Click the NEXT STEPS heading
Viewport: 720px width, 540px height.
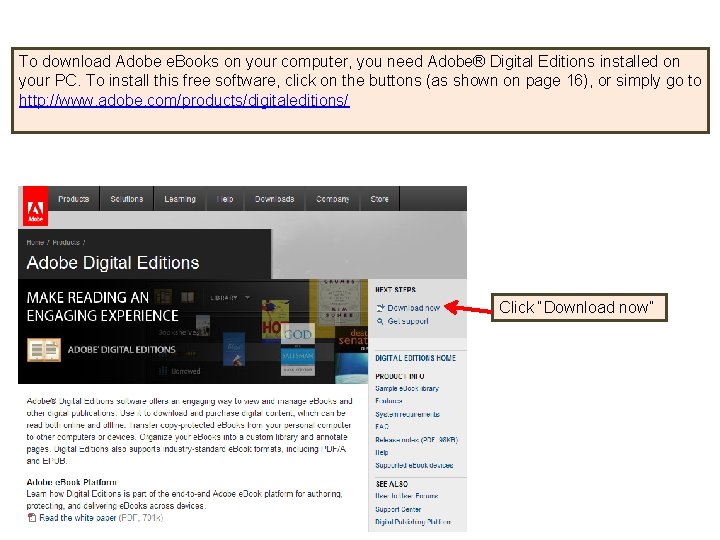[395, 290]
